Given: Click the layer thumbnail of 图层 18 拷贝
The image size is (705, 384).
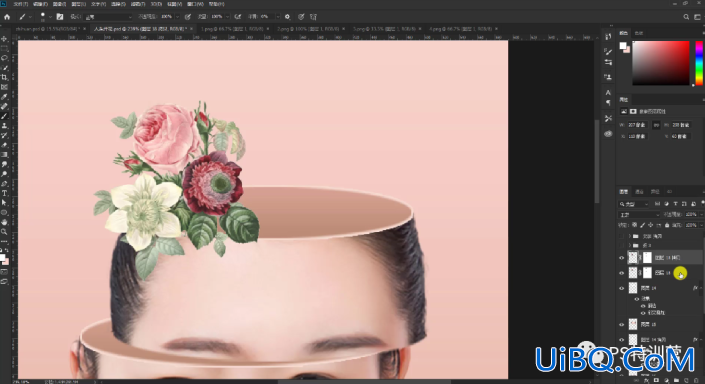Looking at the screenshot, I should pyautogui.click(x=633, y=258).
